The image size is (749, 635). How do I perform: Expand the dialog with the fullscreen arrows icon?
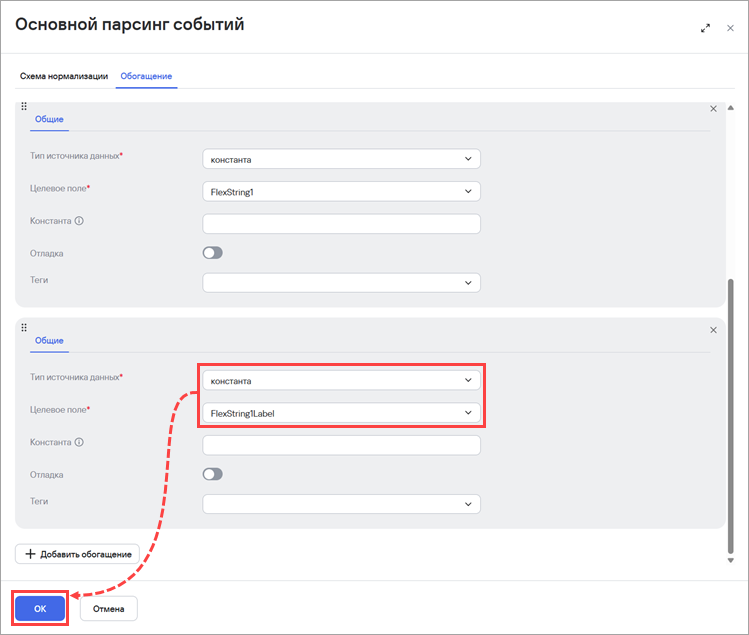coord(706,28)
